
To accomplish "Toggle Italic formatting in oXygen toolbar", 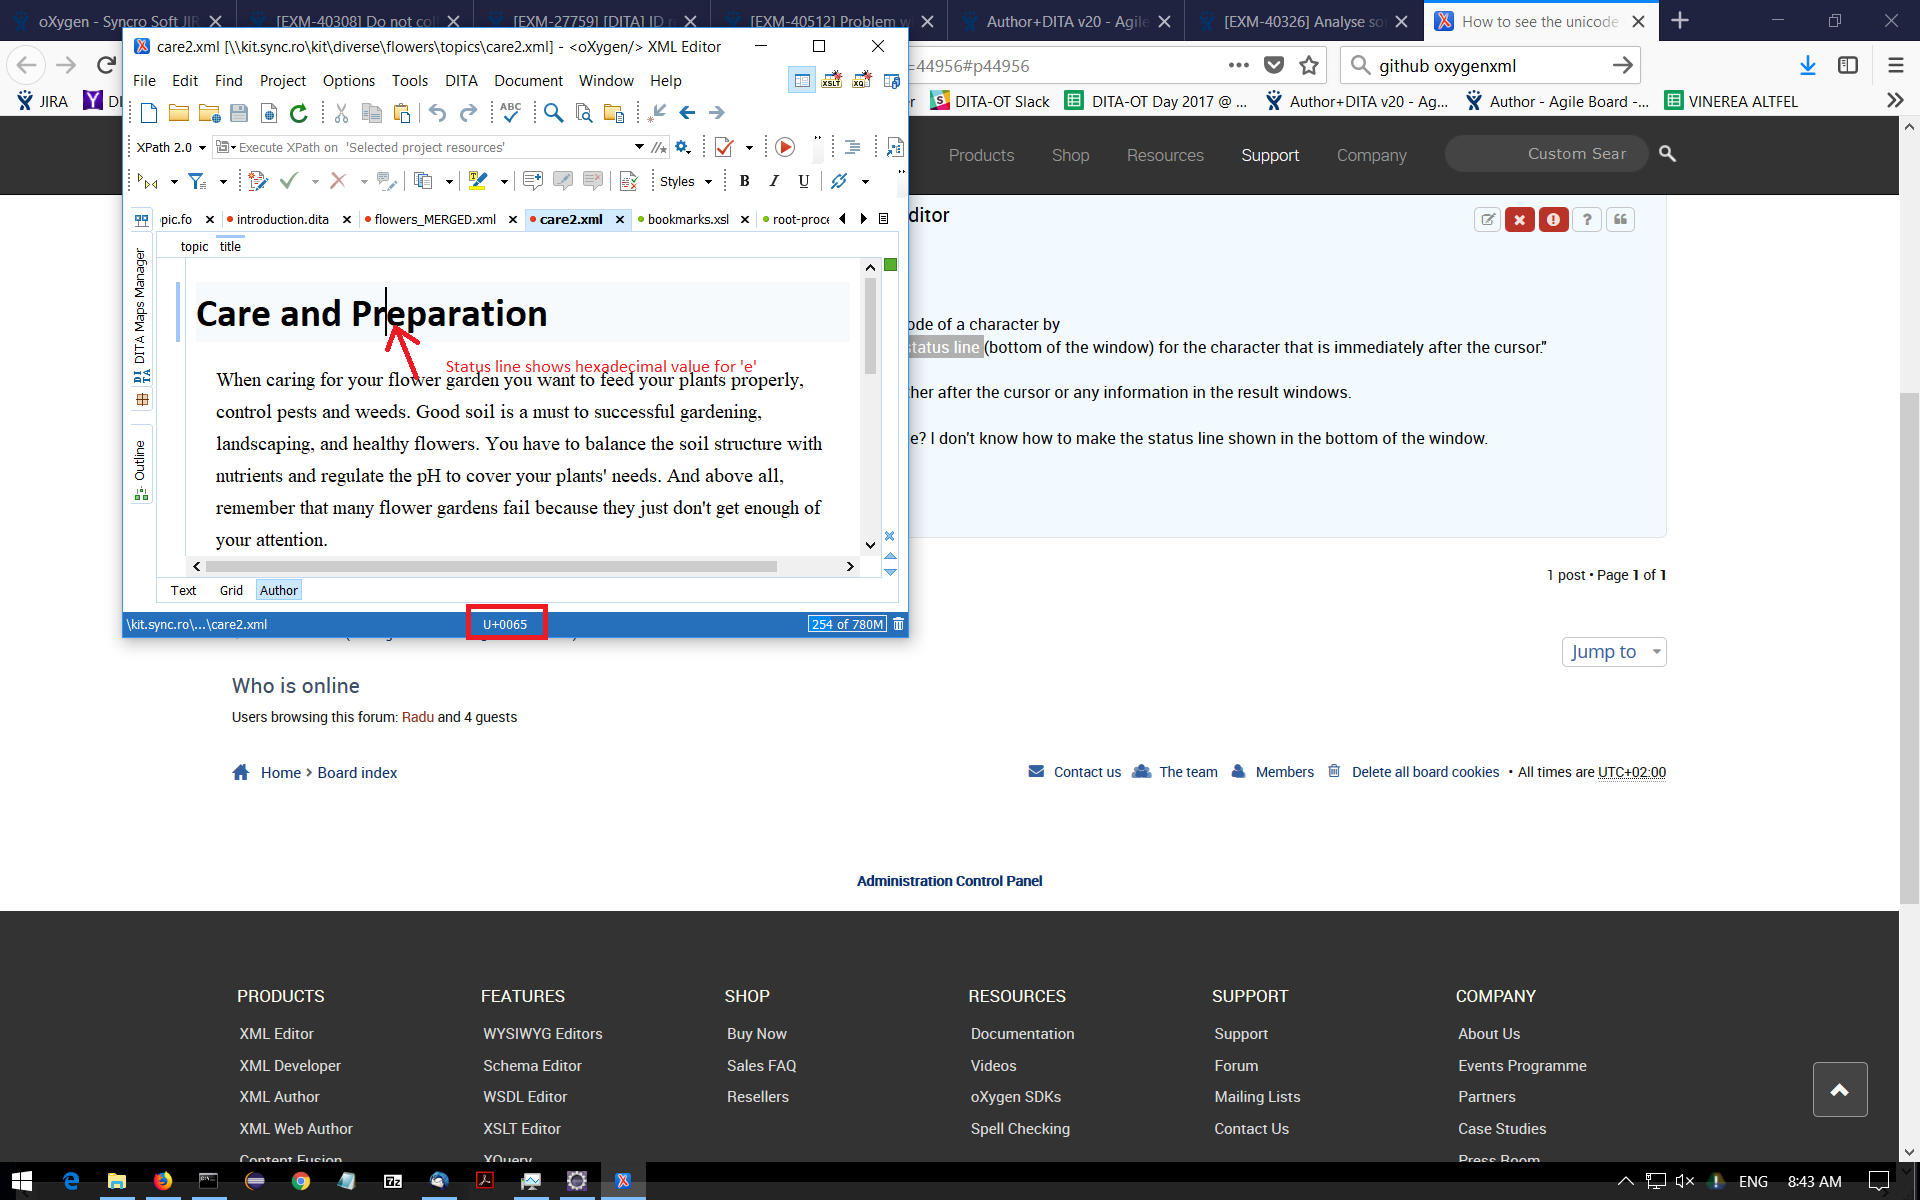I will 774,181.
